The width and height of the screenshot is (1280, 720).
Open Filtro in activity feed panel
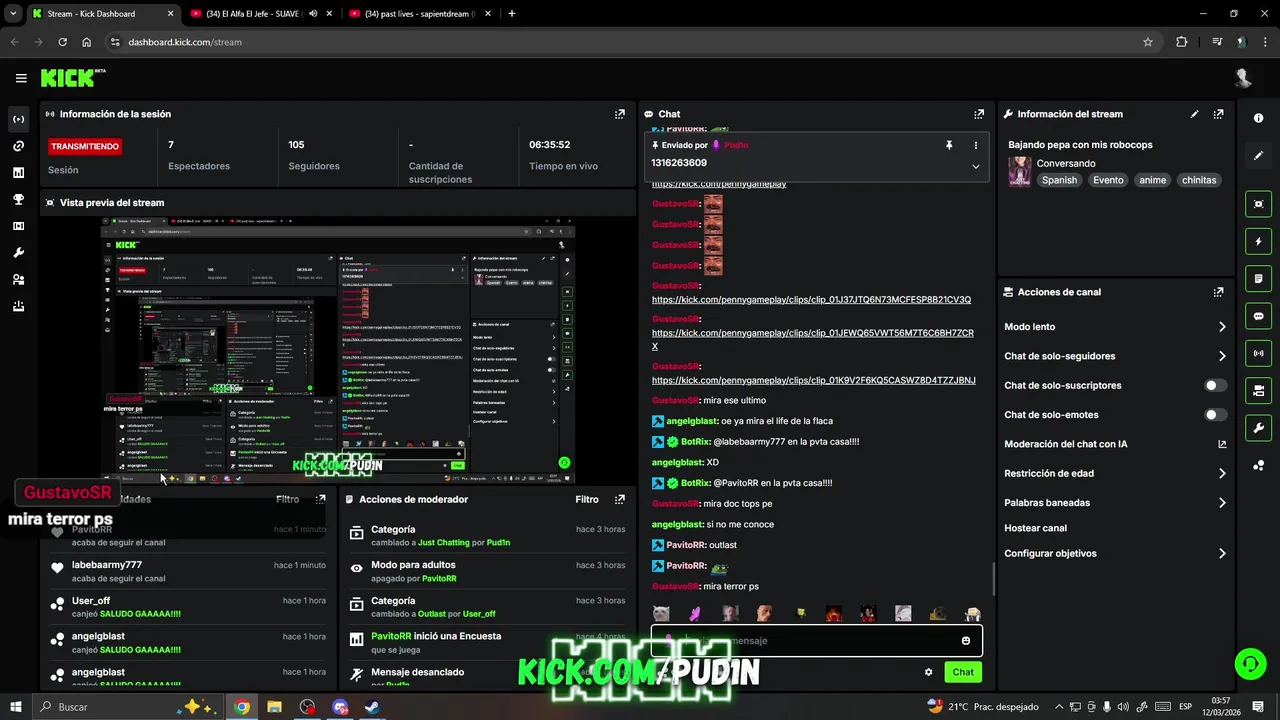(x=287, y=499)
